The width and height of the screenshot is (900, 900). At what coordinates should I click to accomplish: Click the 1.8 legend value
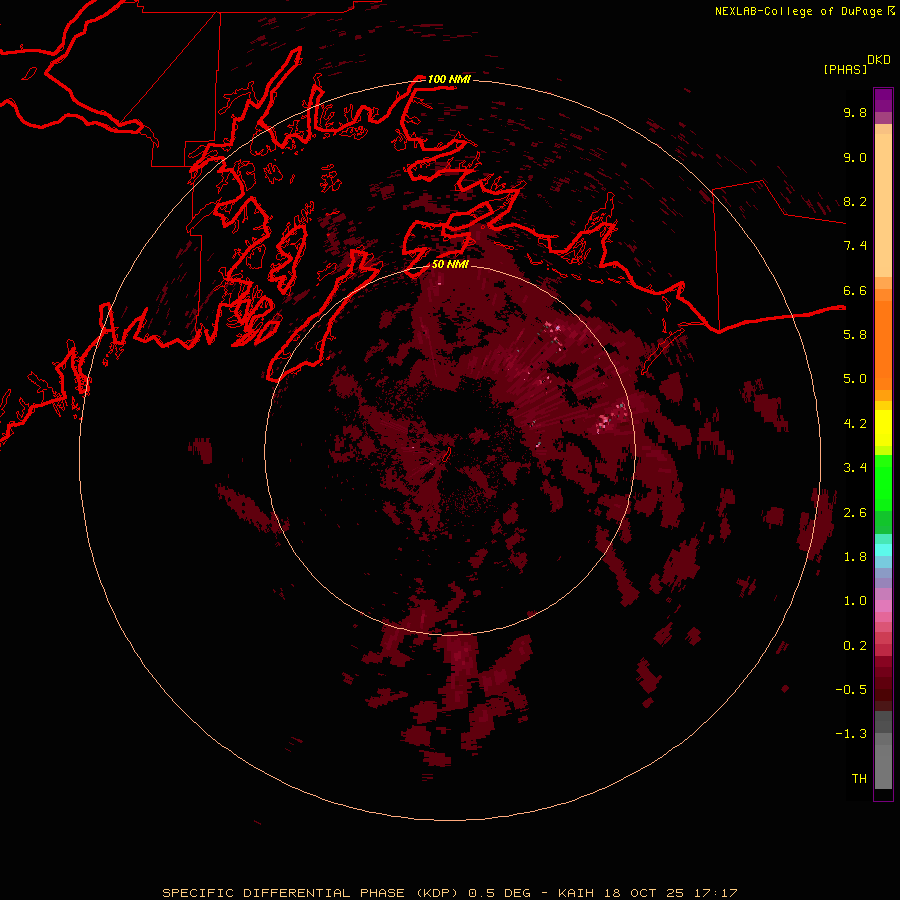point(855,557)
